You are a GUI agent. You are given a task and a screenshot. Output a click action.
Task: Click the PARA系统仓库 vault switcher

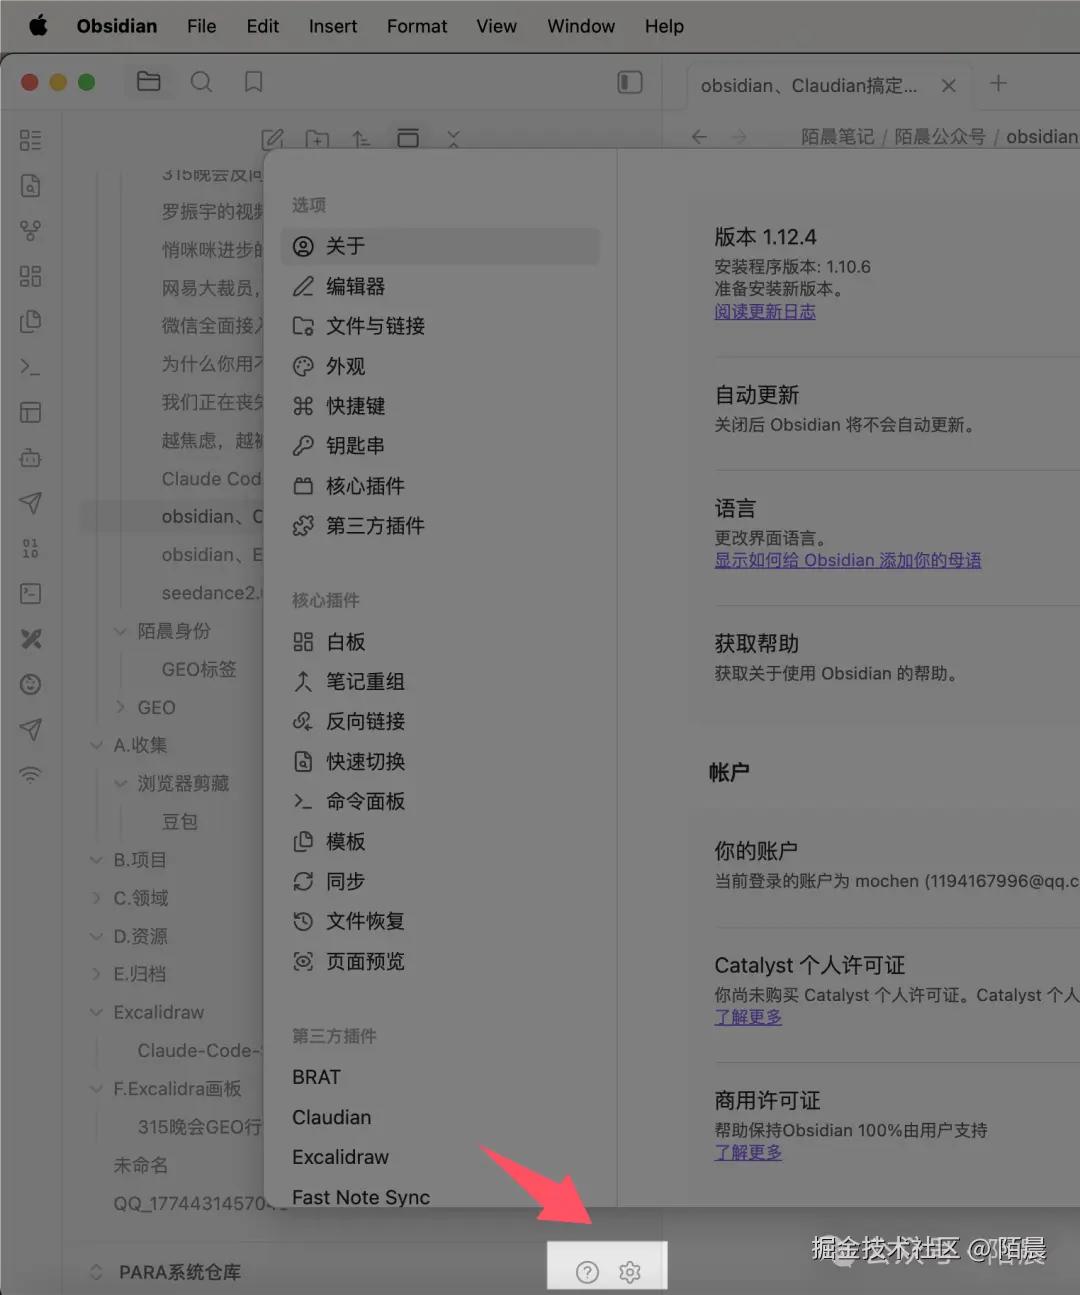180,1271
